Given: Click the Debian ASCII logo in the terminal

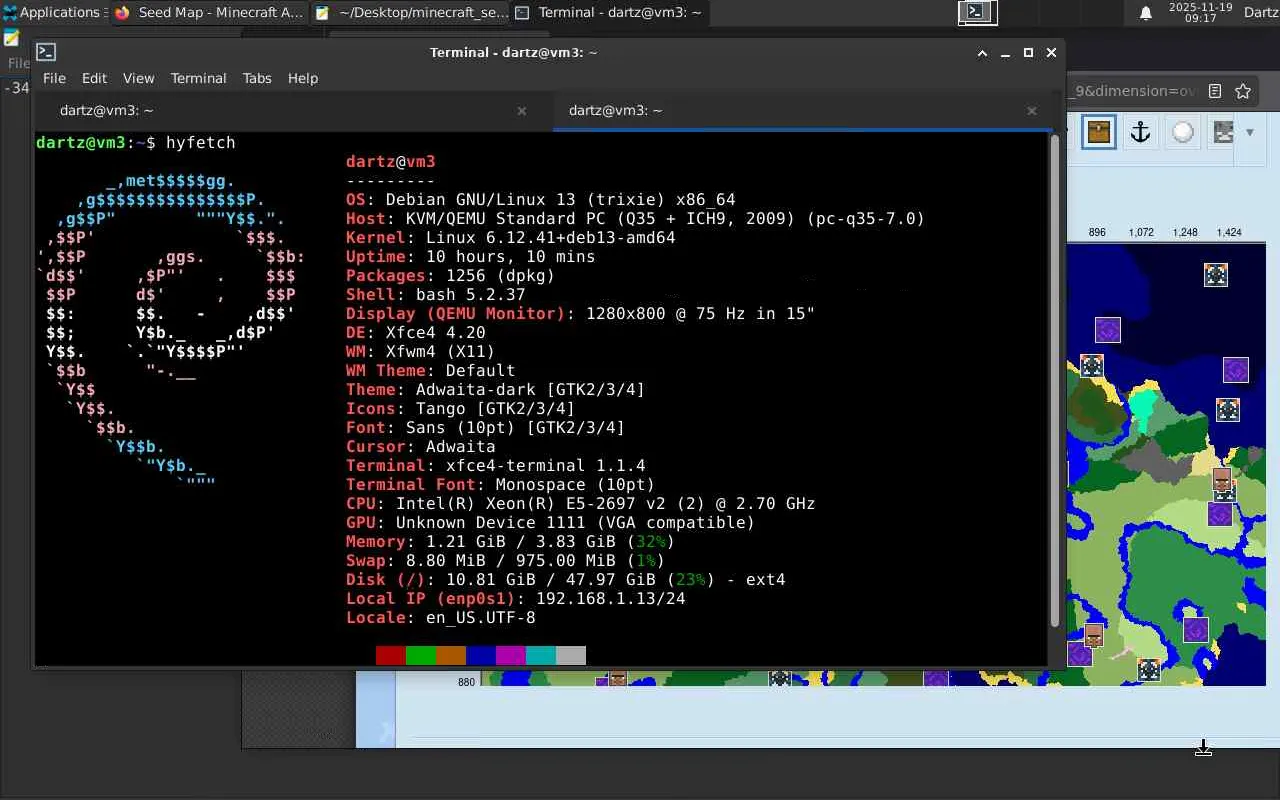Looking at the screenshot, I should [x=170, y=332].
